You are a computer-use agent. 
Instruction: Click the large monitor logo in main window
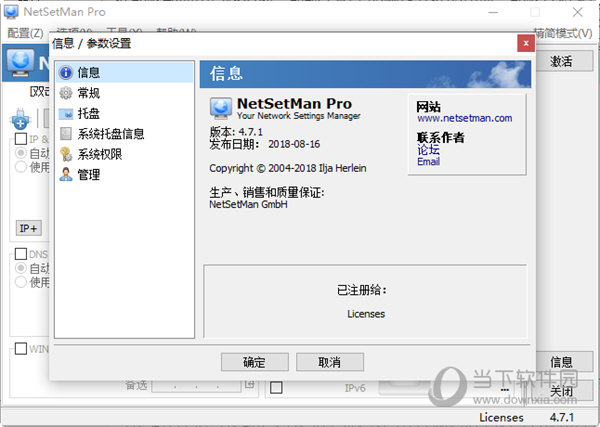[x=20, y=62]
